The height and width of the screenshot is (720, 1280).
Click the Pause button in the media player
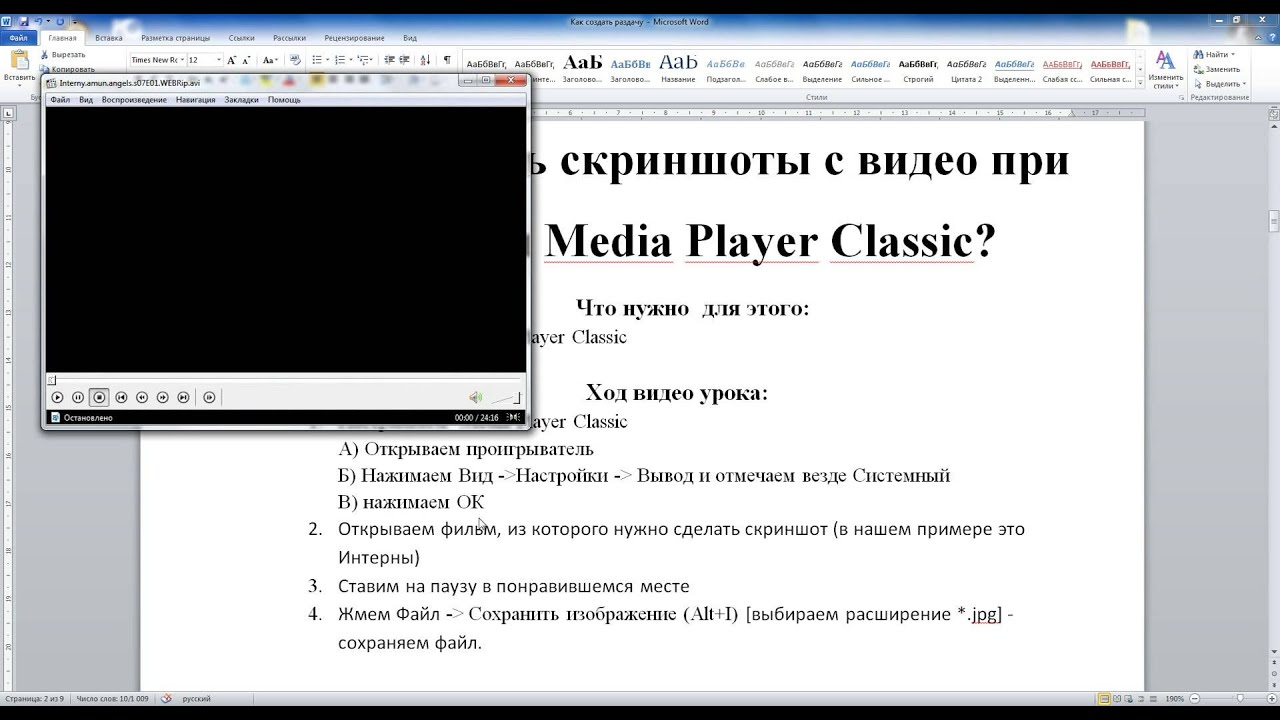click(x=78, y=397)
